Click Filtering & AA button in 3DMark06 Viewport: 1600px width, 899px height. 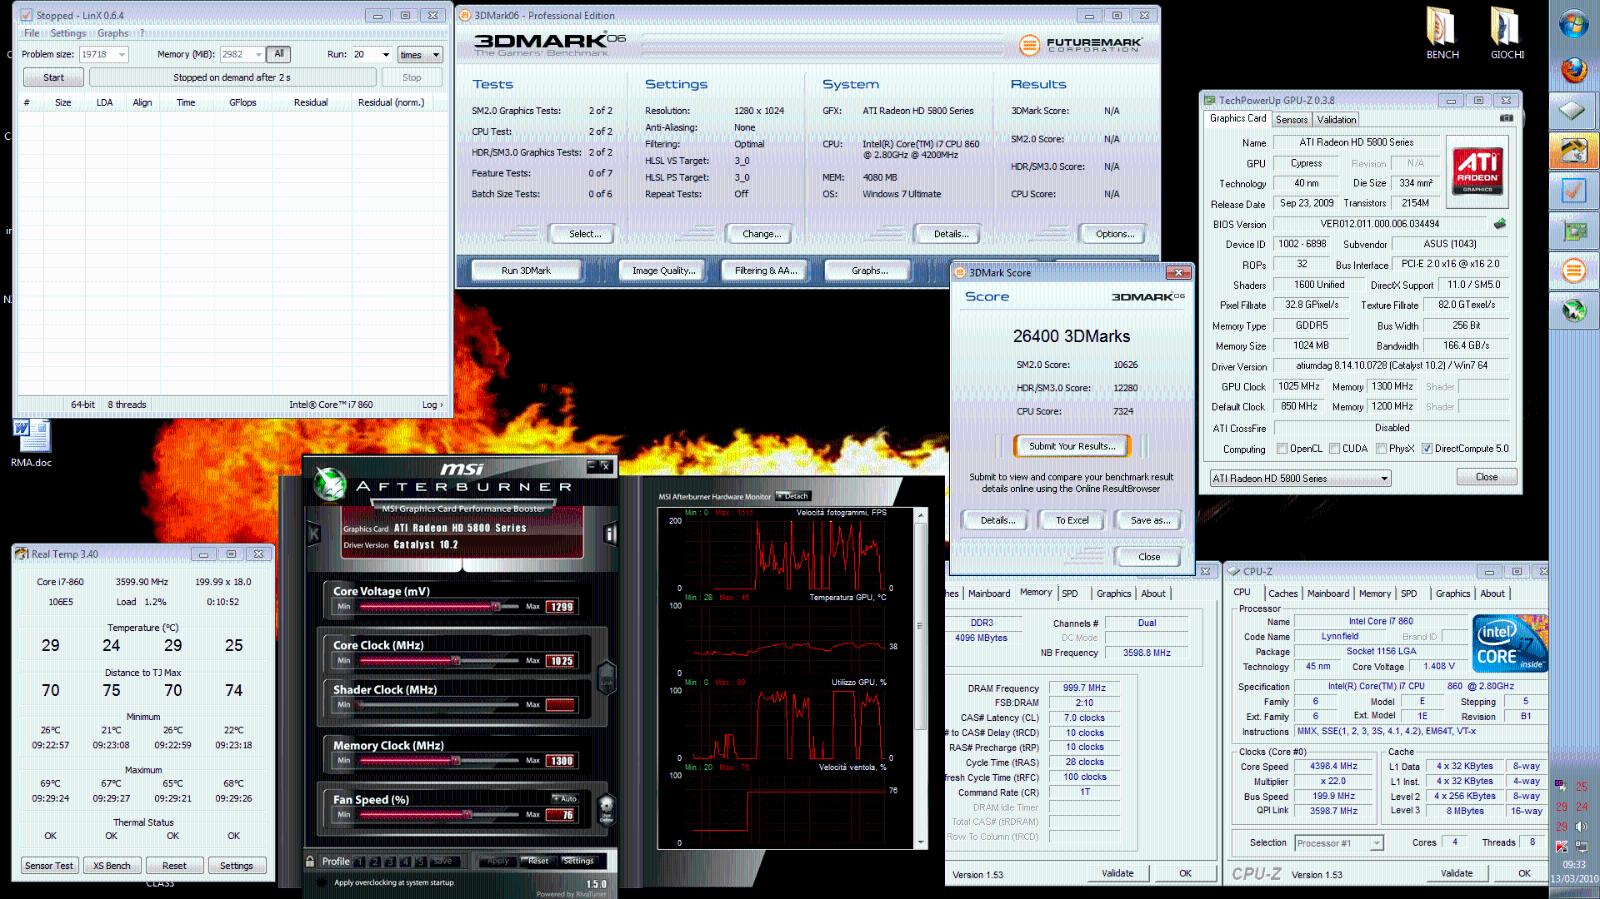pos(766,270)
